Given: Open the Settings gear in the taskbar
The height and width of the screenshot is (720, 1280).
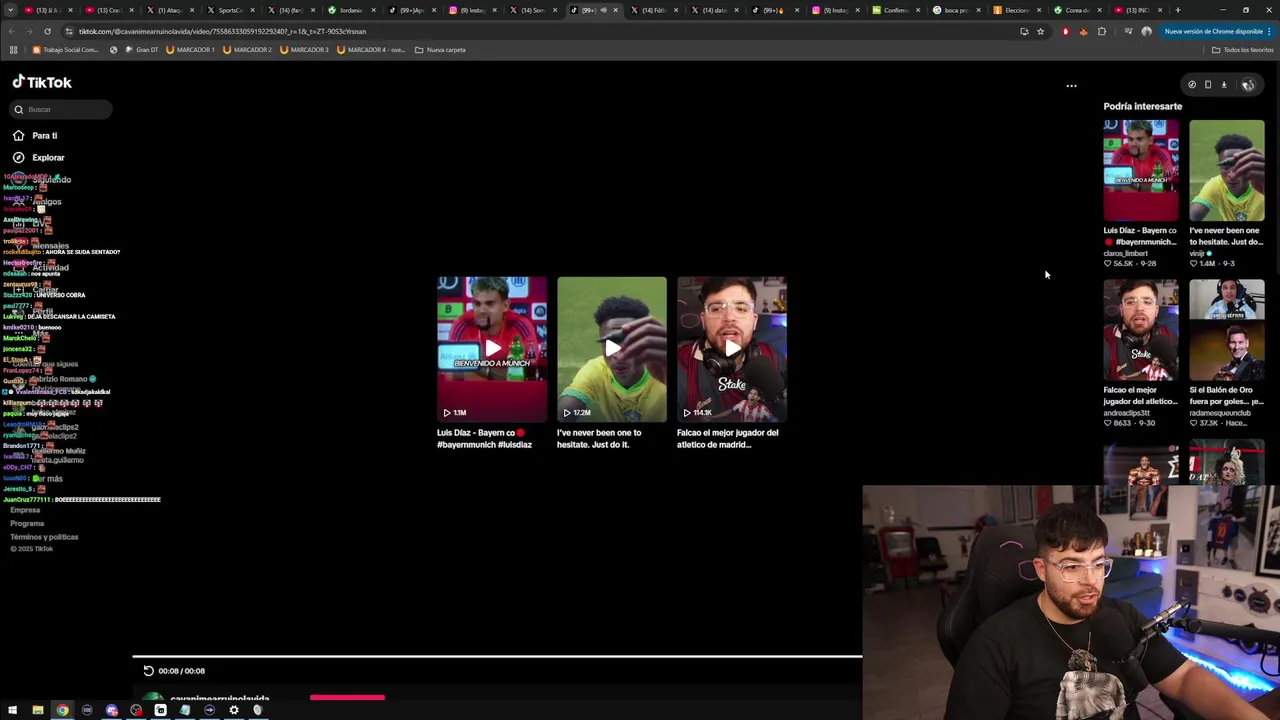Looking at the screenshot, I should pos(234,710).
